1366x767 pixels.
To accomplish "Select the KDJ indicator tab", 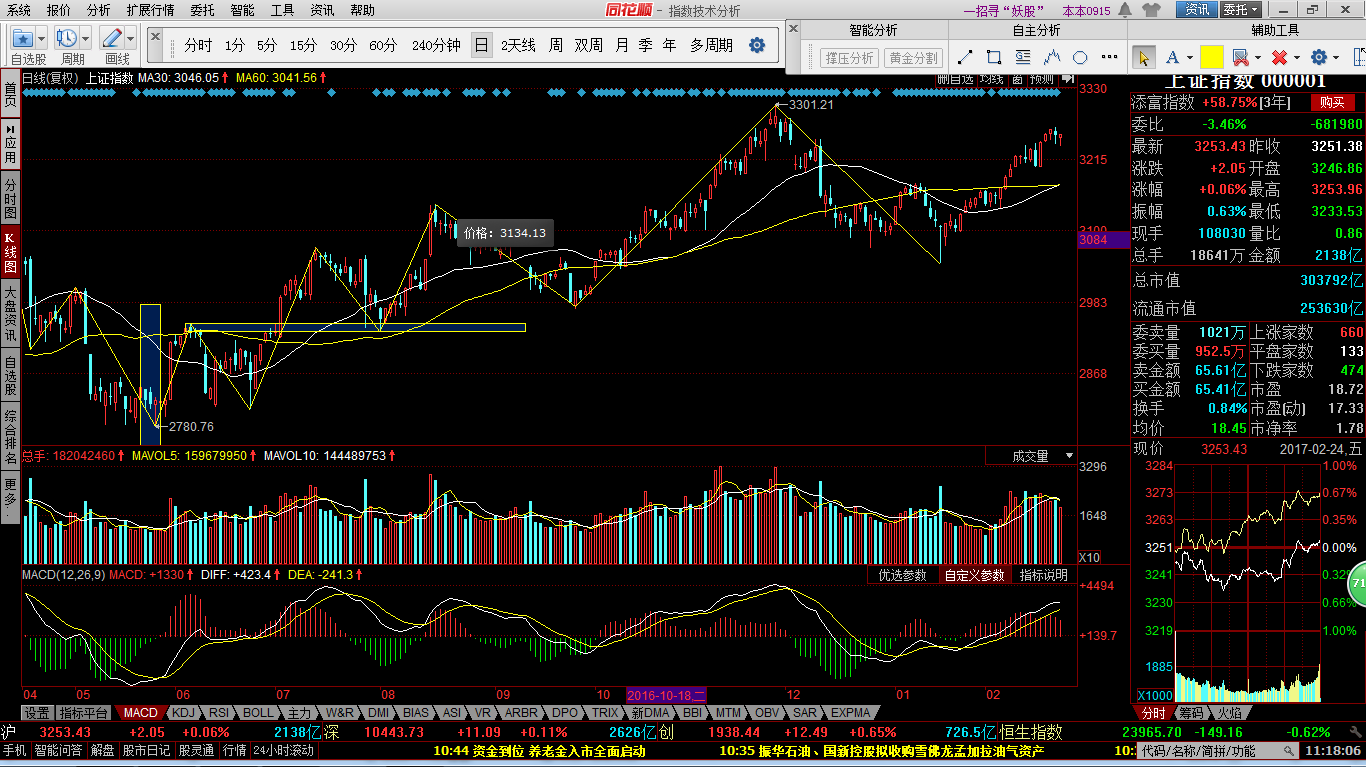I will tap(183, 713).
